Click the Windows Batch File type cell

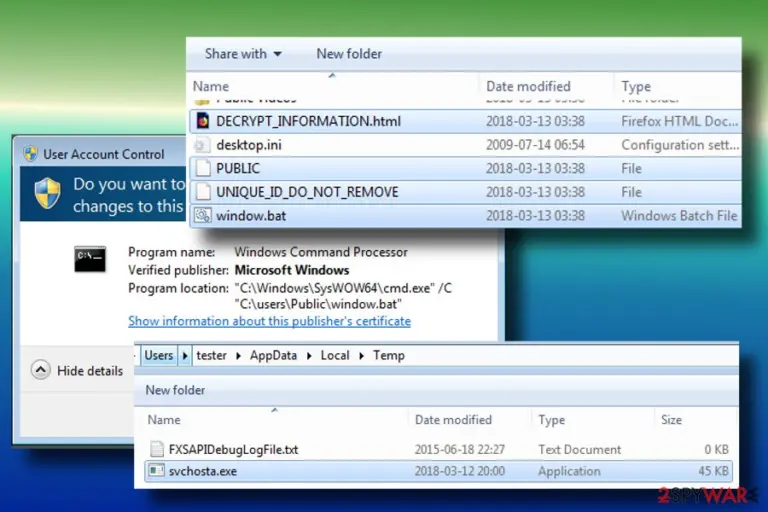(679, 216)
